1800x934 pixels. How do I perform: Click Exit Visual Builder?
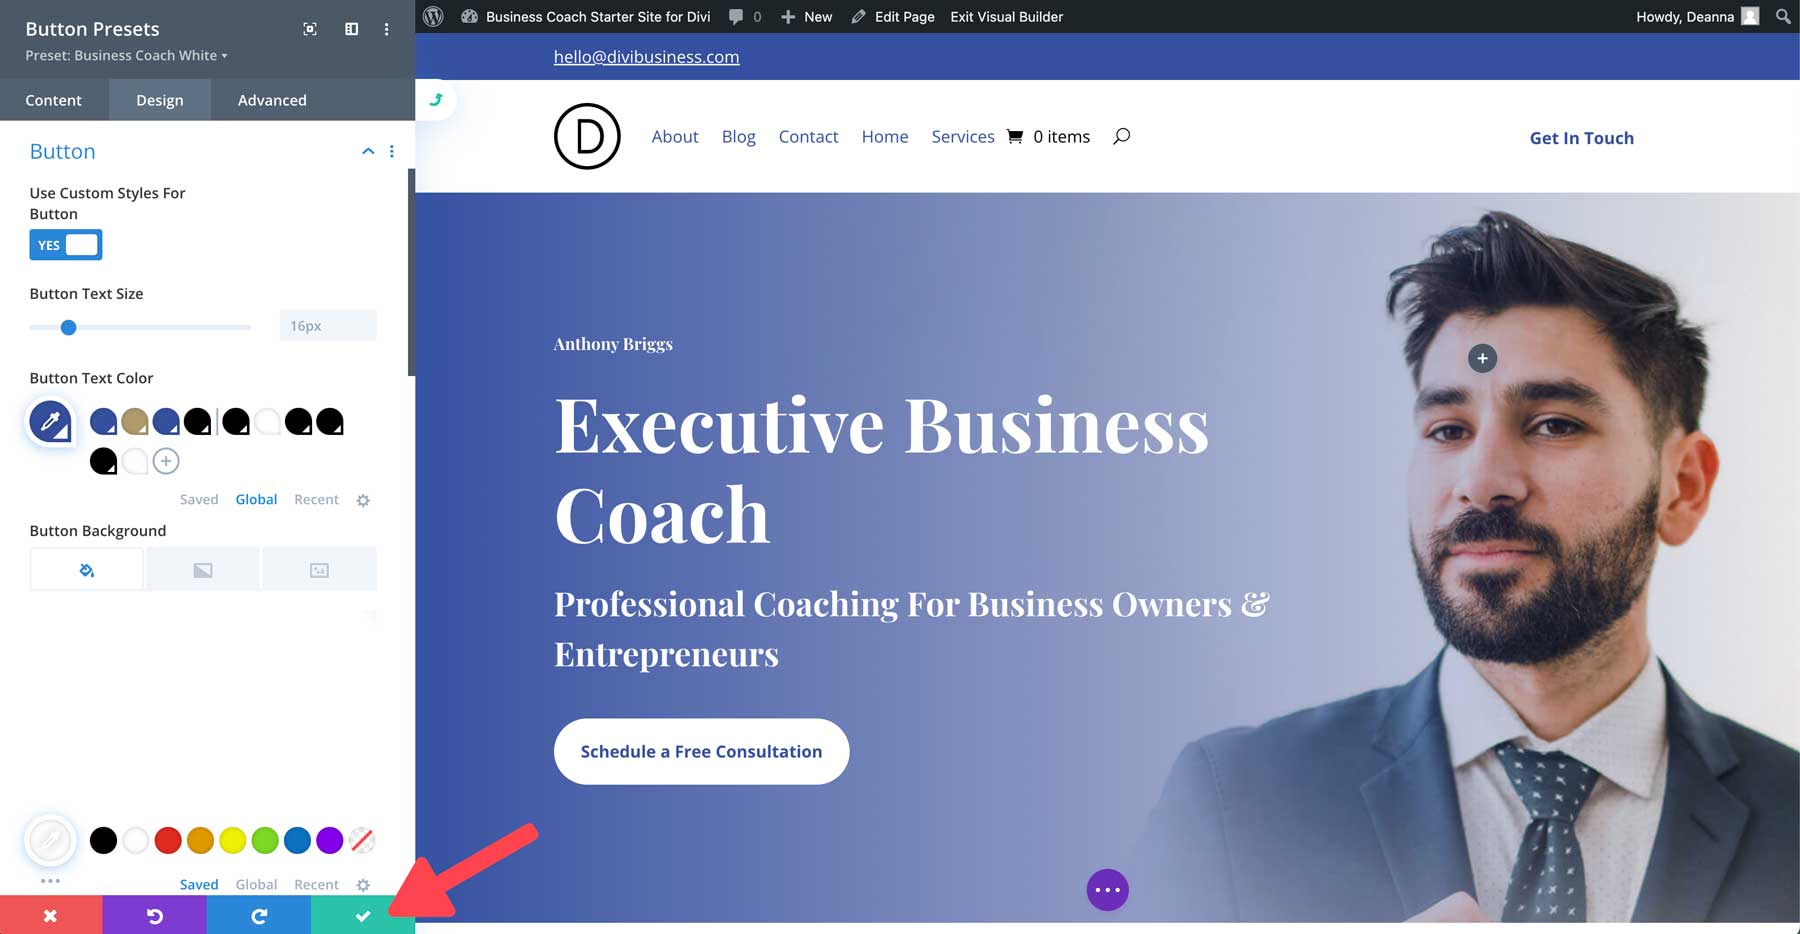coord(1005,16)
